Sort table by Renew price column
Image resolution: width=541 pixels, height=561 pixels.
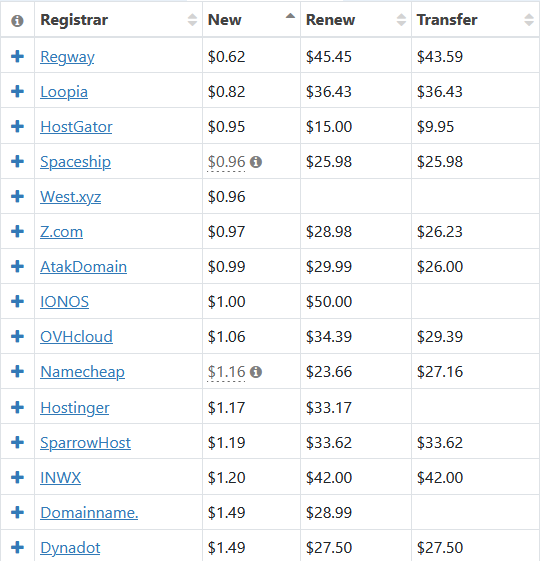(356, 19)
